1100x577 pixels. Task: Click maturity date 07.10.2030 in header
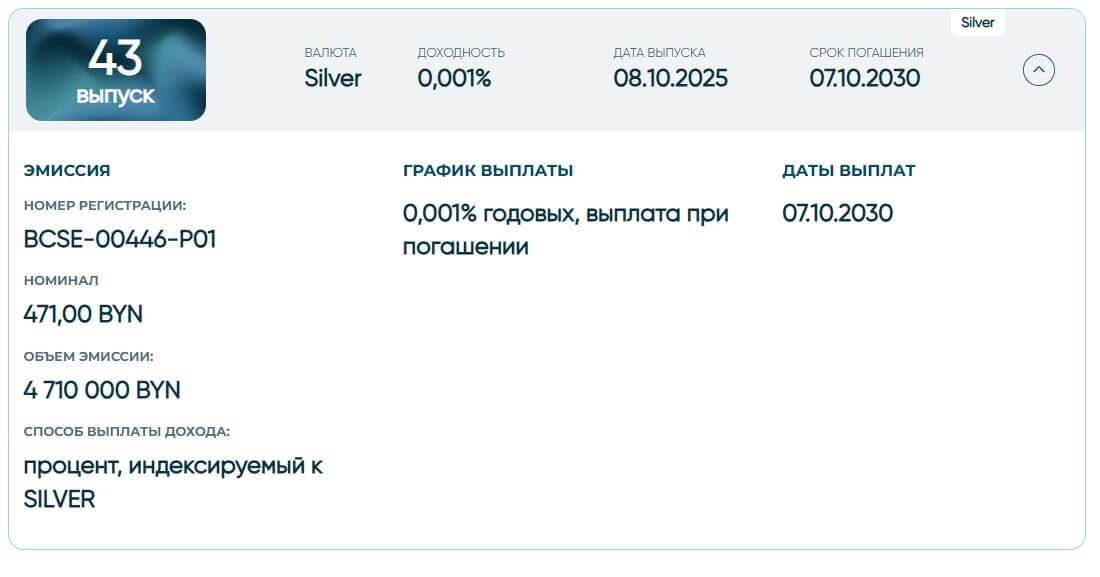865,78
